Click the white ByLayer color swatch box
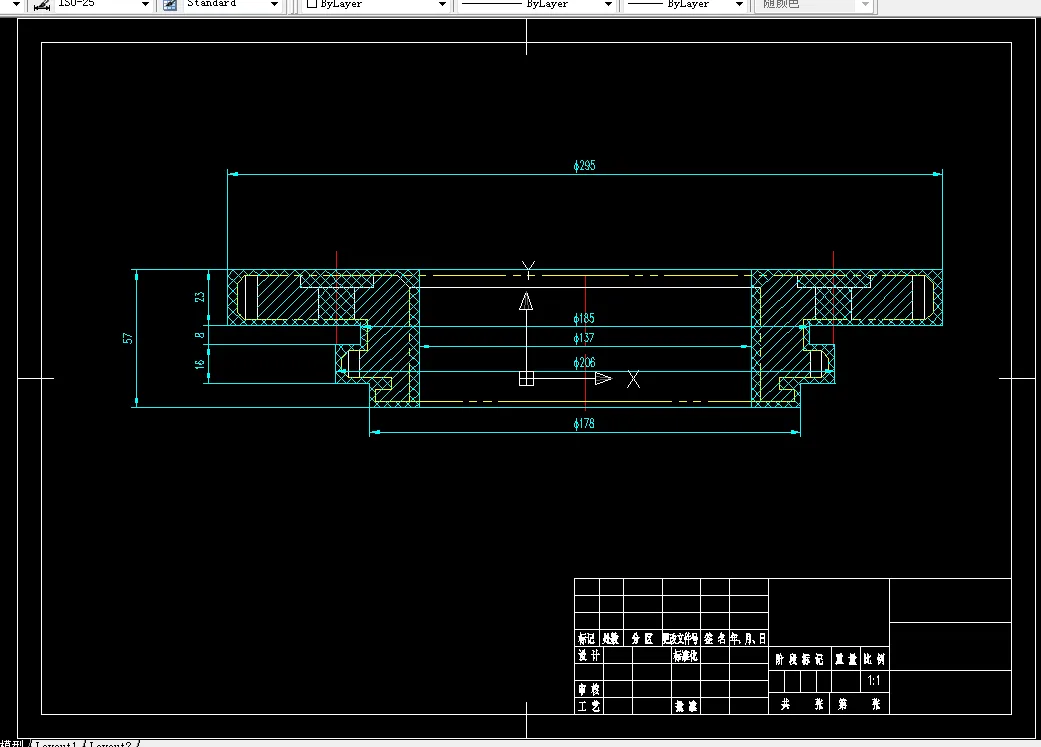This screenshot has height=747, width=1041. click(311, 4)
